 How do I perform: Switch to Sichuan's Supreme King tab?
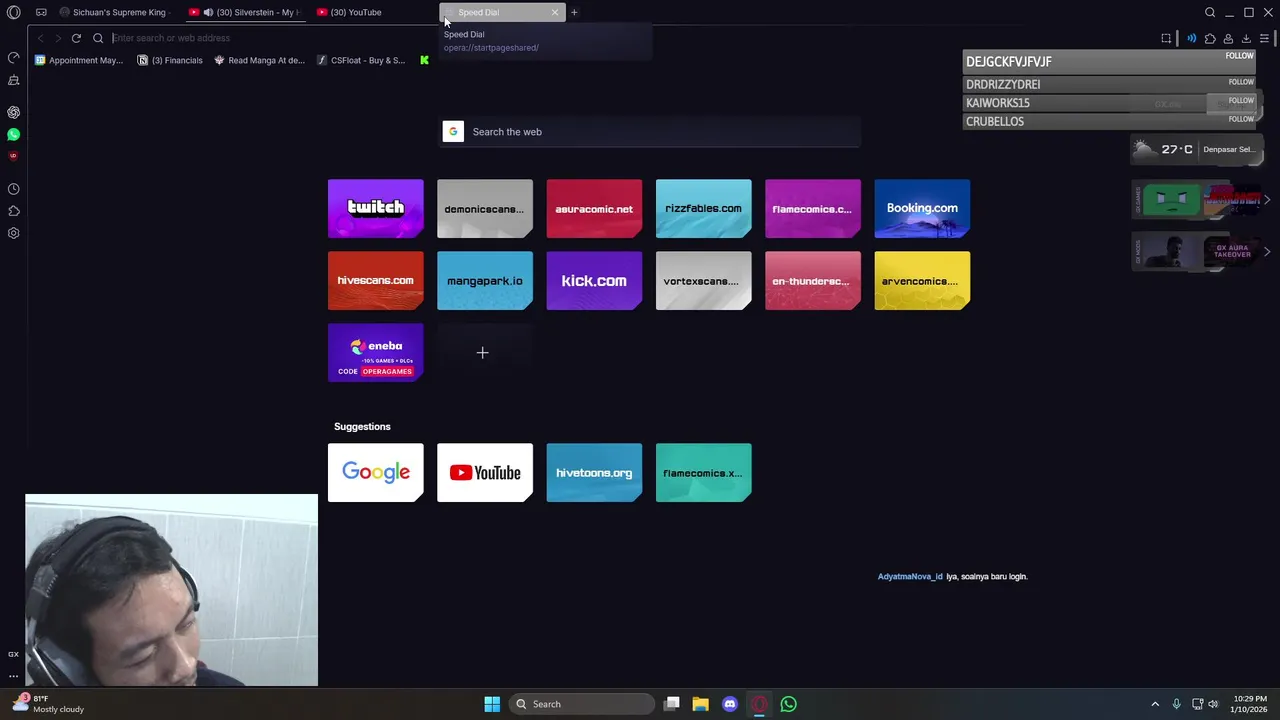(x=113, y=12)
